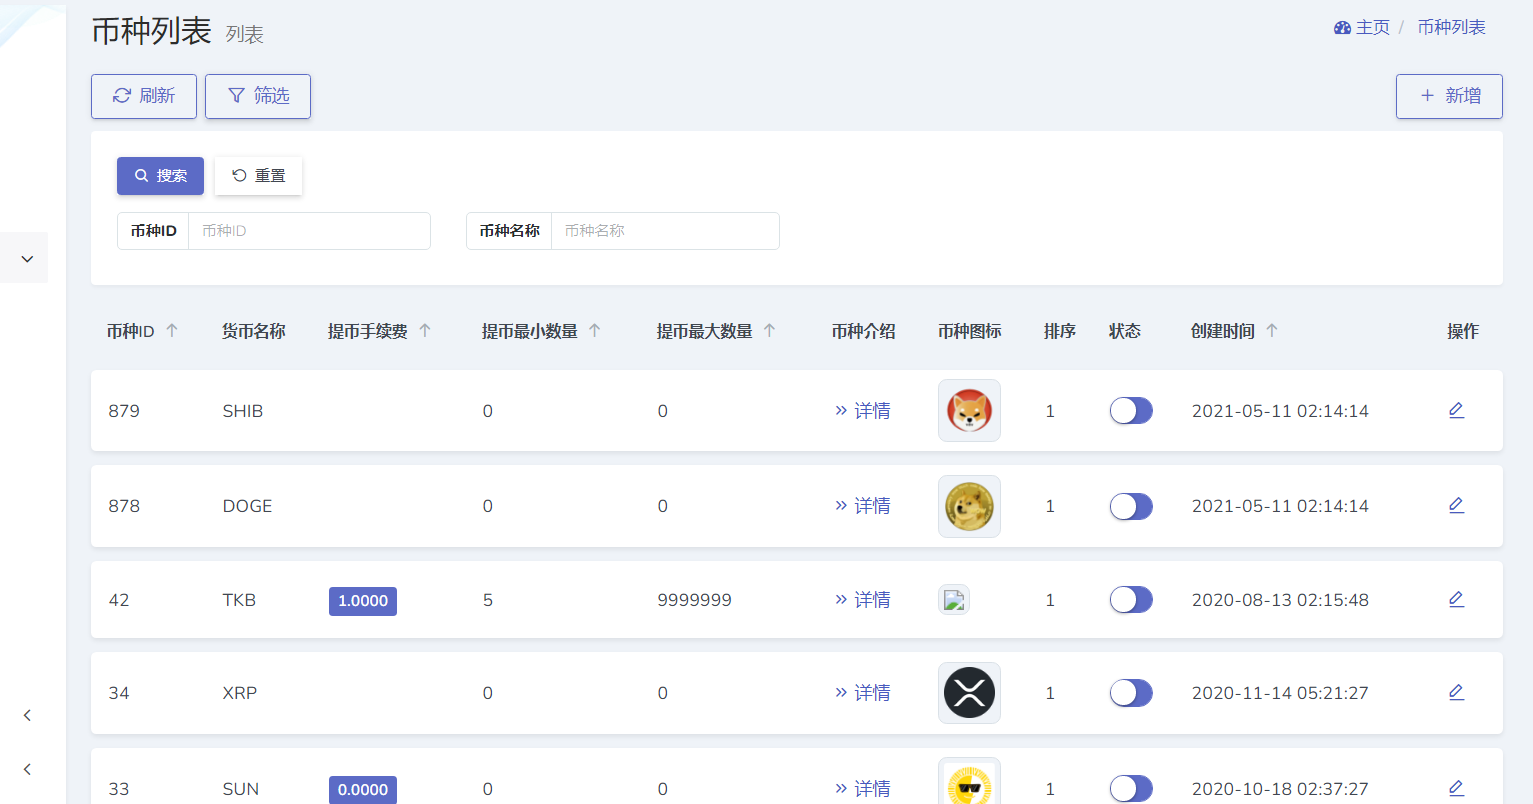Focus the 币种名称 input field

click(665, 231)
